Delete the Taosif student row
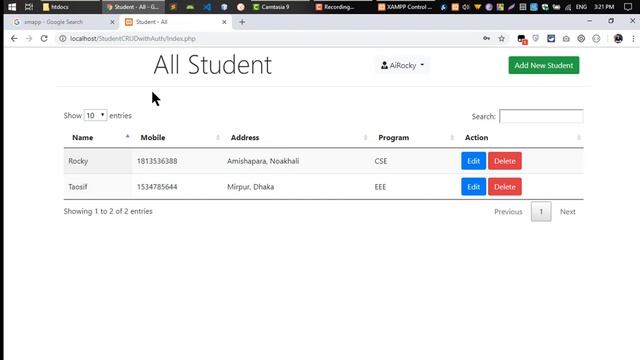Screen dimensions: 640x360 click(x=505, y=187)
